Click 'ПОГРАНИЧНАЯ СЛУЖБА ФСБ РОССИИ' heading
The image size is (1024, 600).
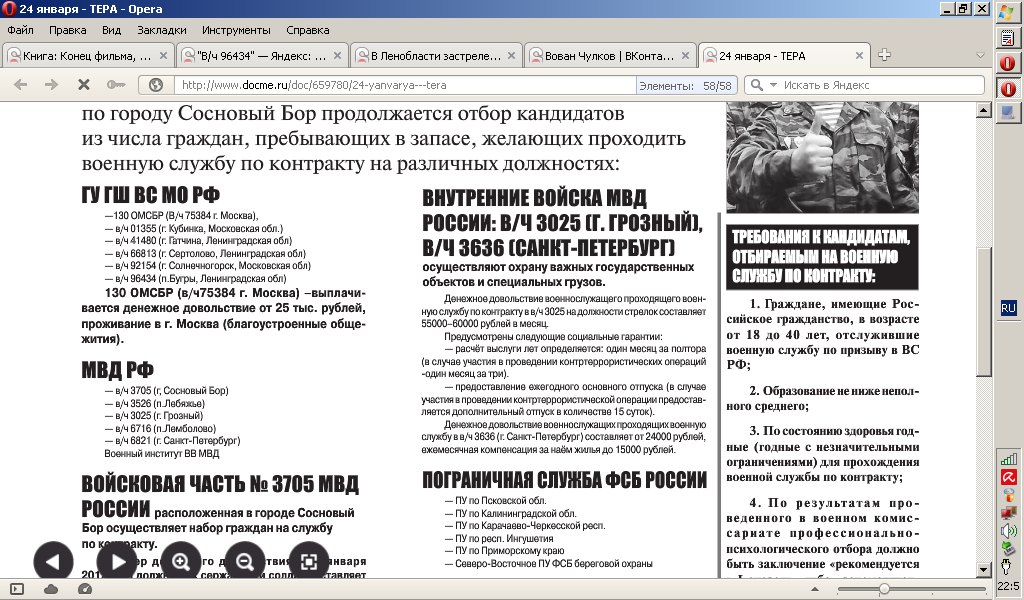click(x=564, y=480)
